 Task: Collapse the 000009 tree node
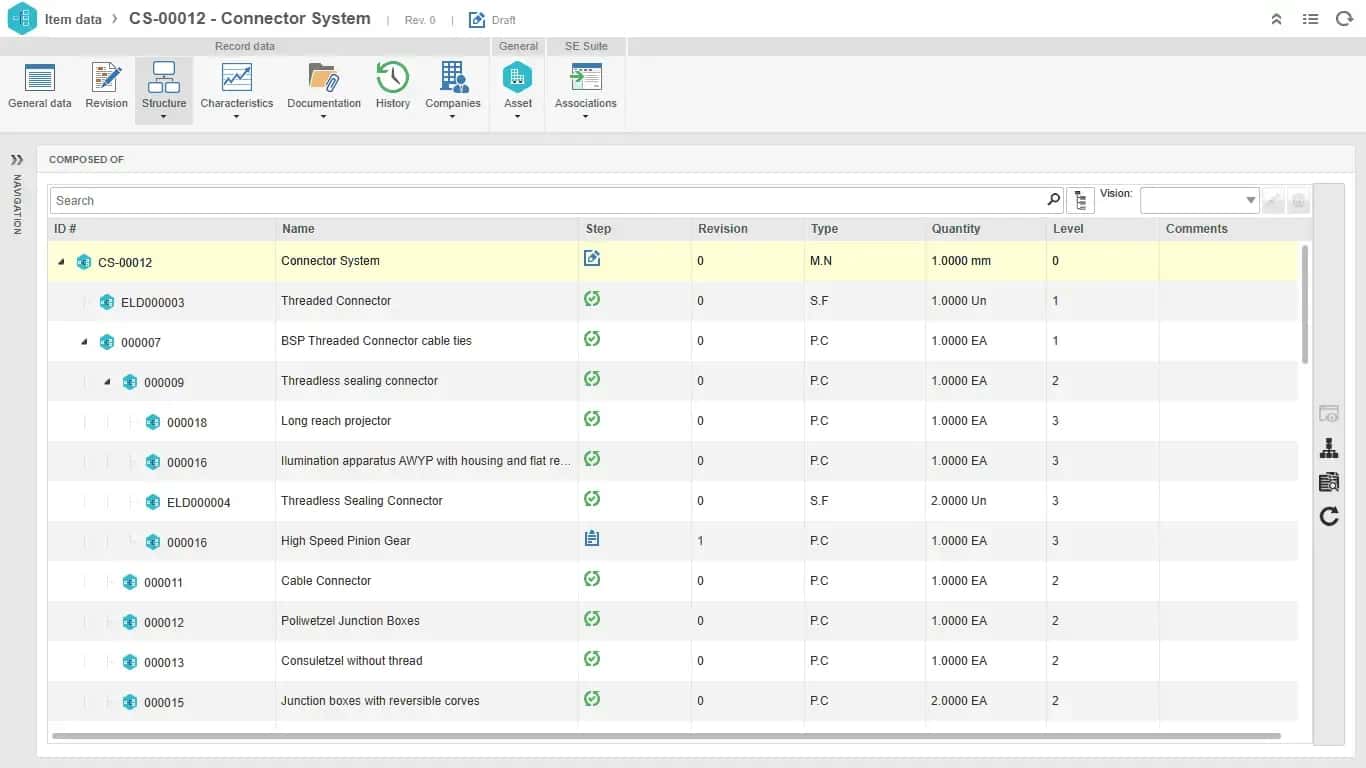[x=107, y=382]
